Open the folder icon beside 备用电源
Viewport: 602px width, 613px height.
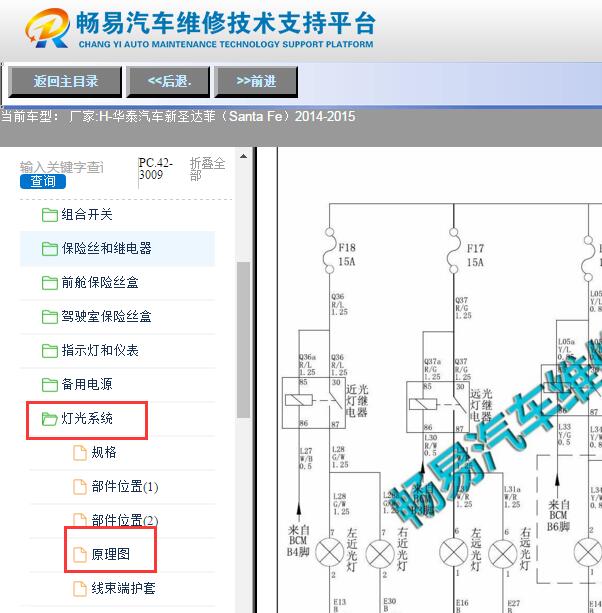(x=50, y=385)
